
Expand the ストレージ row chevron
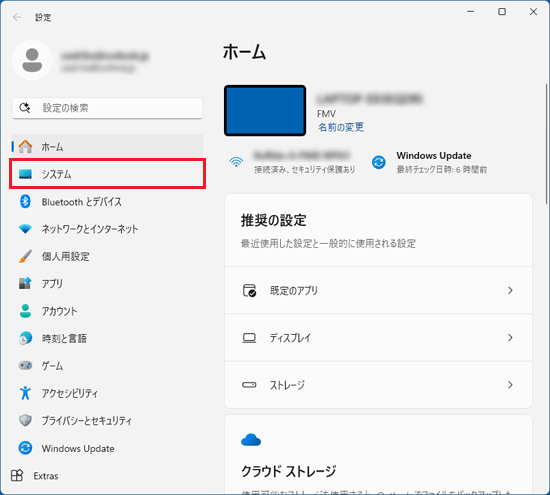(510, 385)
